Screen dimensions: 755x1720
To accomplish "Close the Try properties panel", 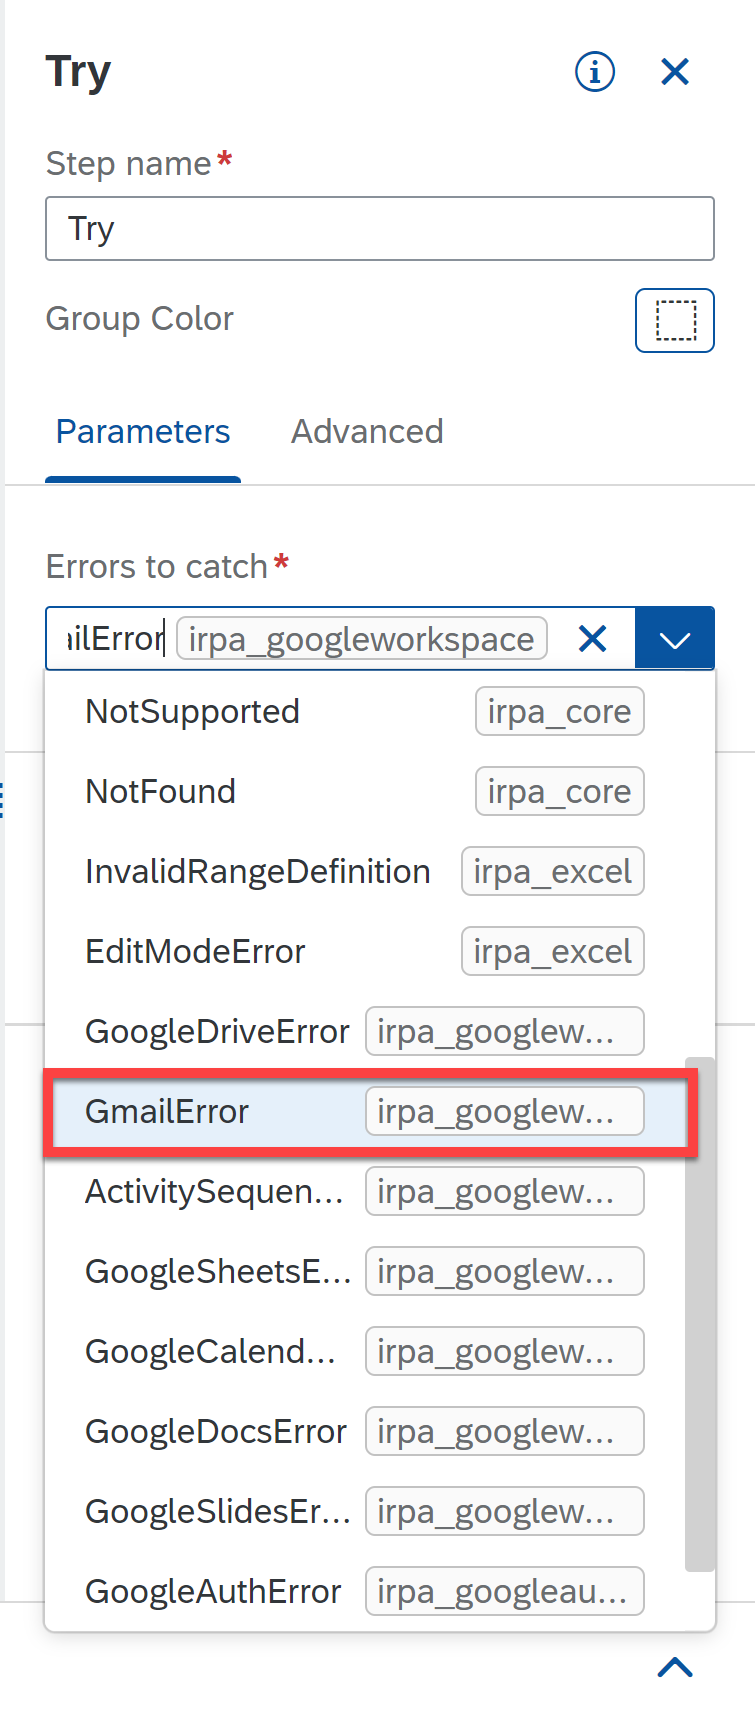I will pos(675,71).
